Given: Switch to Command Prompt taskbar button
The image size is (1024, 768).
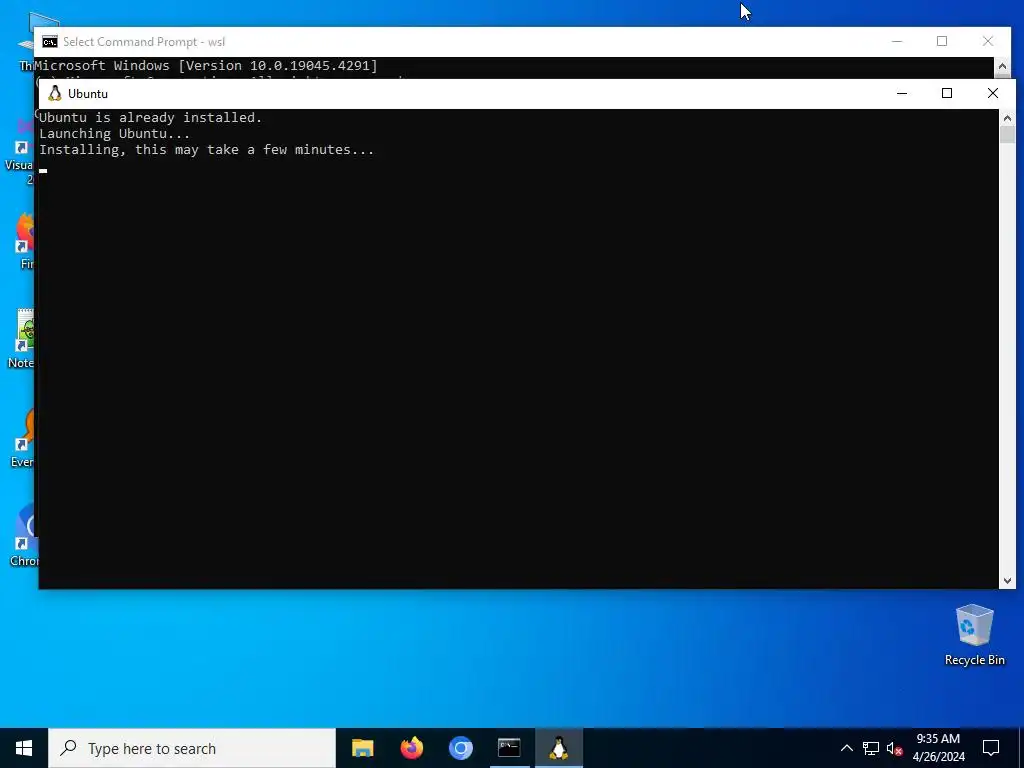Looking at the screenshot, I should 509,748.
